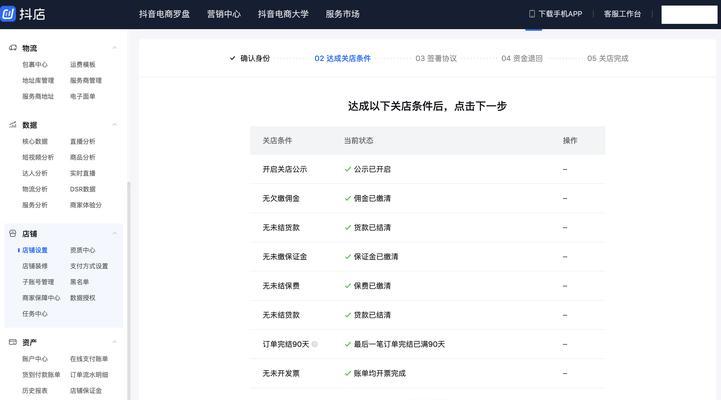721x400 pixels.
Task: Collapse the 资产 sidebar section
Action: (x=114, y=342)
